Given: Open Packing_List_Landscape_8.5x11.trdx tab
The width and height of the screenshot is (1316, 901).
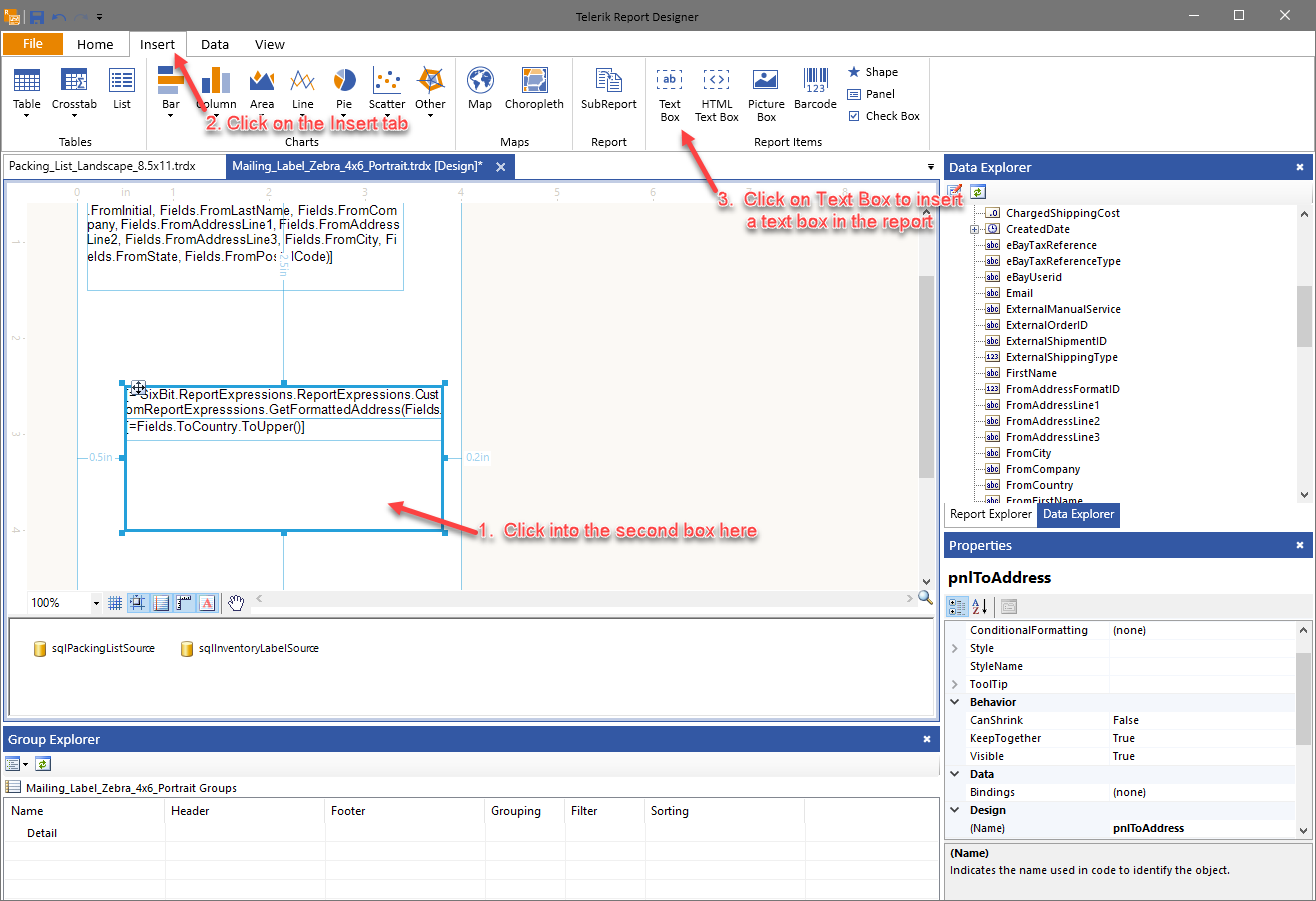Looking at the screenshot, I should (x=102, y=166).
